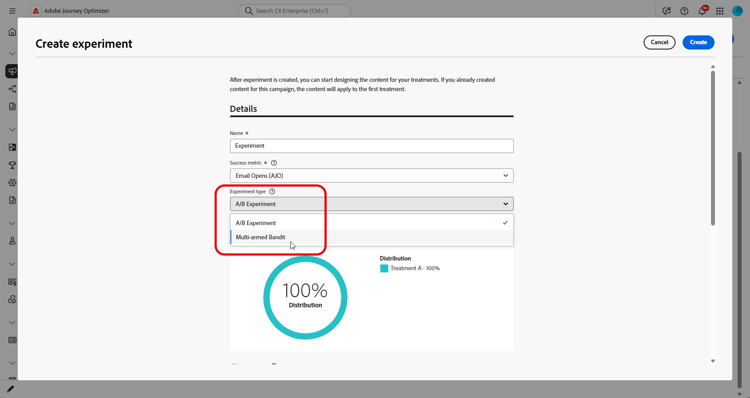The image size is (750, 398).
Task: Open the trophy icon in sidebar
Action: (12, 165)
